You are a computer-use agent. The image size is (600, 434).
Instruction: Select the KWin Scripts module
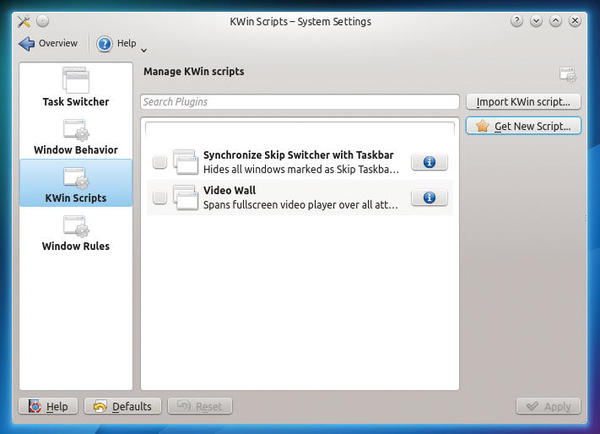tap(76, 183)
